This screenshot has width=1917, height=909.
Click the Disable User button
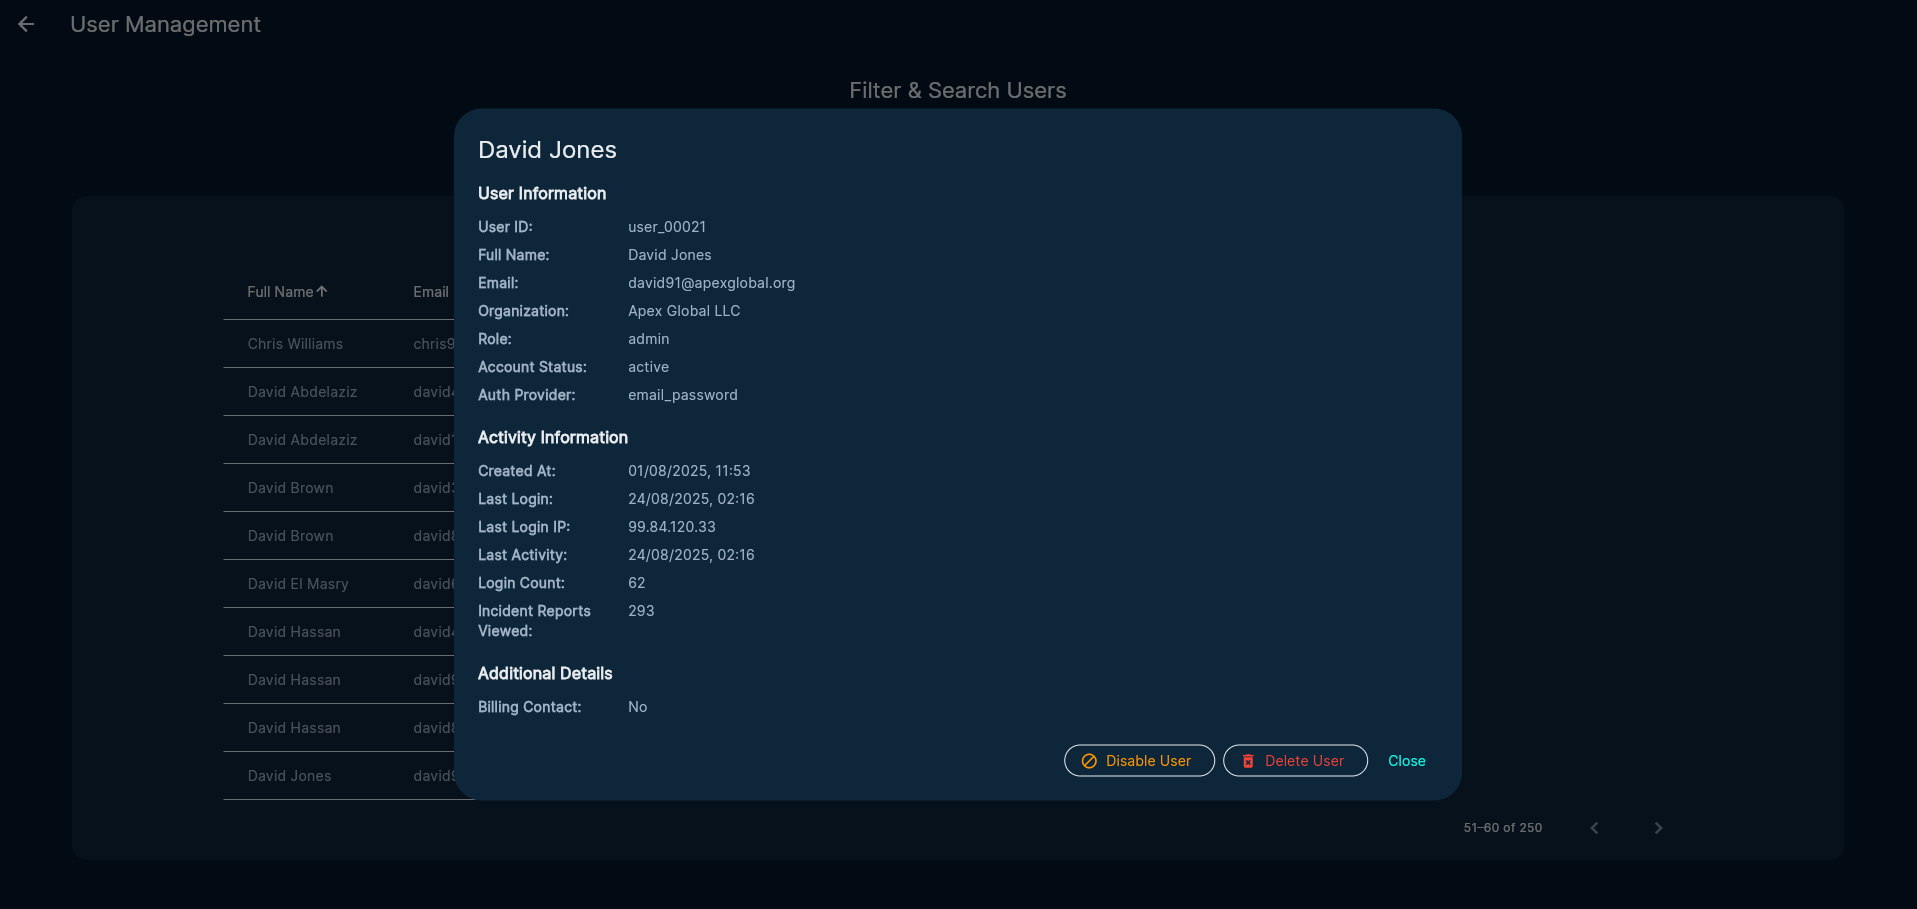point(1139,761)
